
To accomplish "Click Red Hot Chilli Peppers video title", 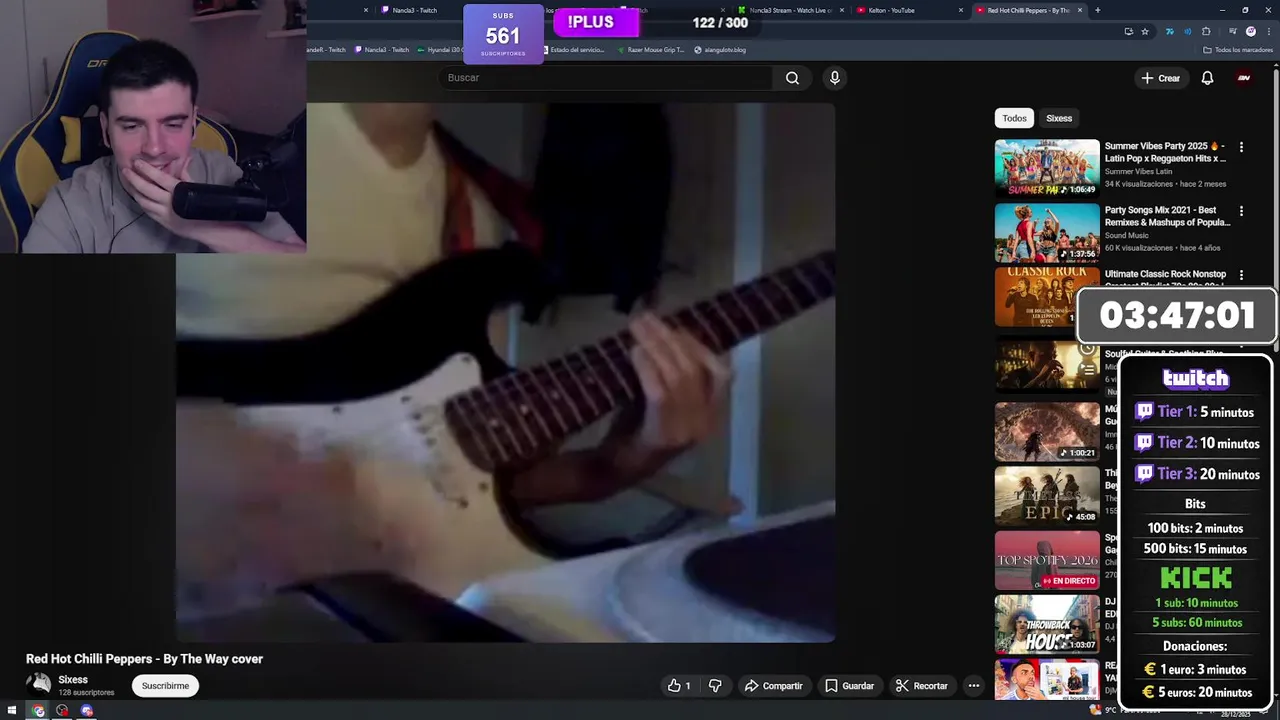I will (x=144, y=659).
